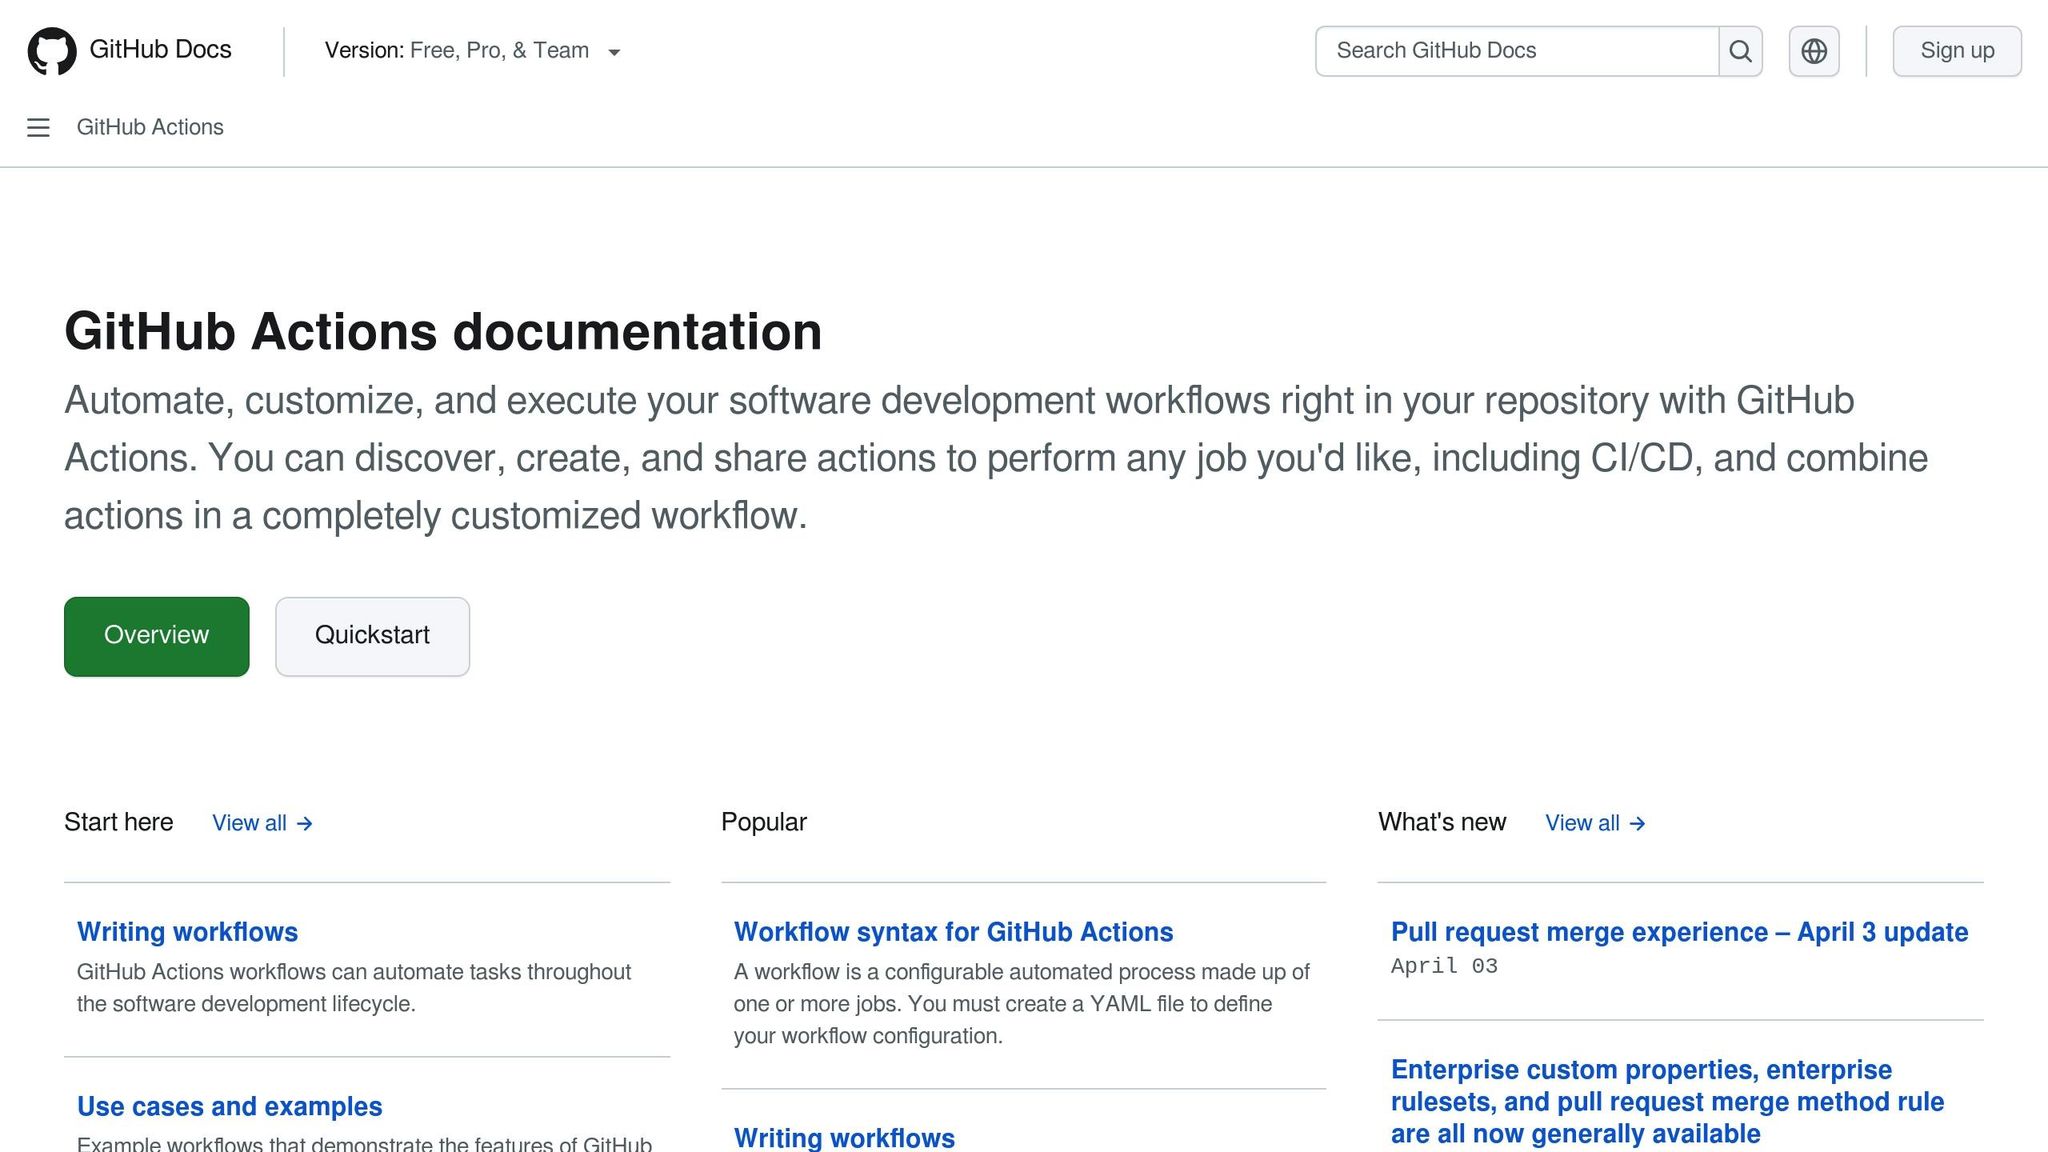
Task: Click the Sign up button
Action: (x=1956, y=50)
